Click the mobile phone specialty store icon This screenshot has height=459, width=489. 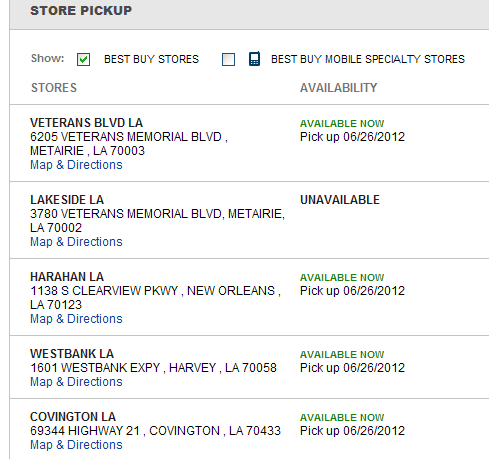coord(254,59)
